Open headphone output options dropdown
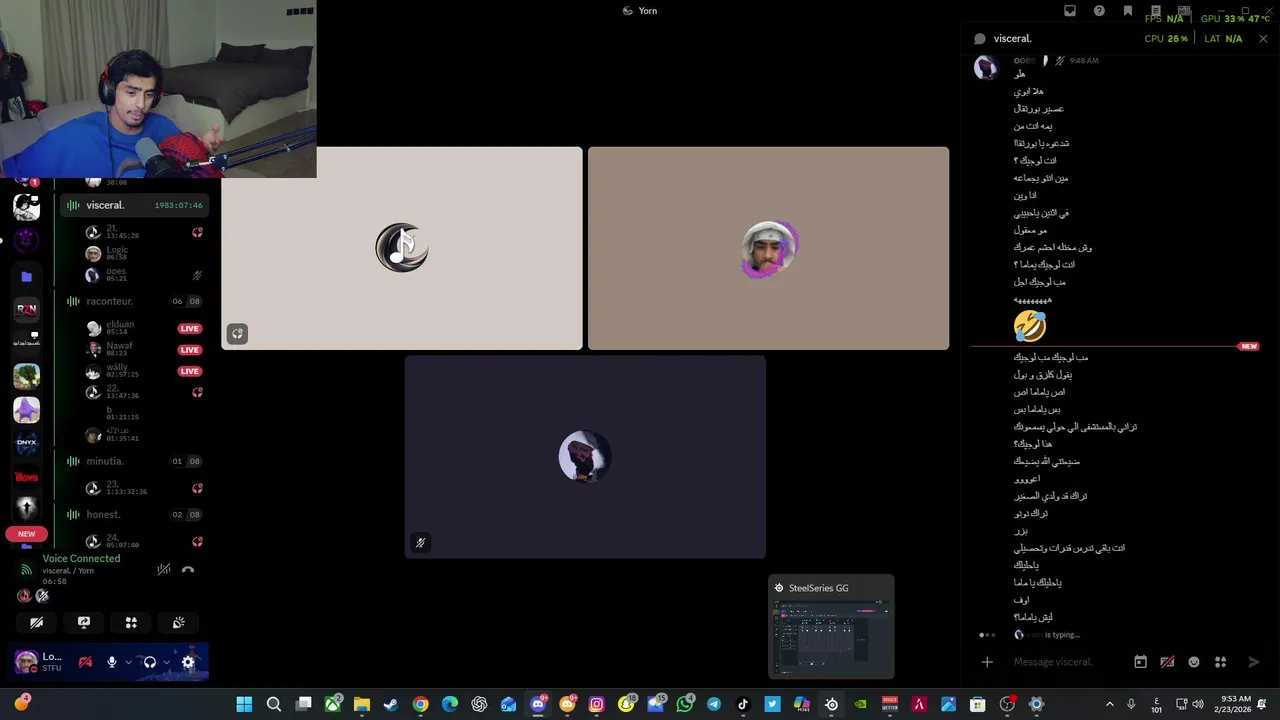Image resolution: width=1280 pixels, height=720 pixels. click(166, 662)
